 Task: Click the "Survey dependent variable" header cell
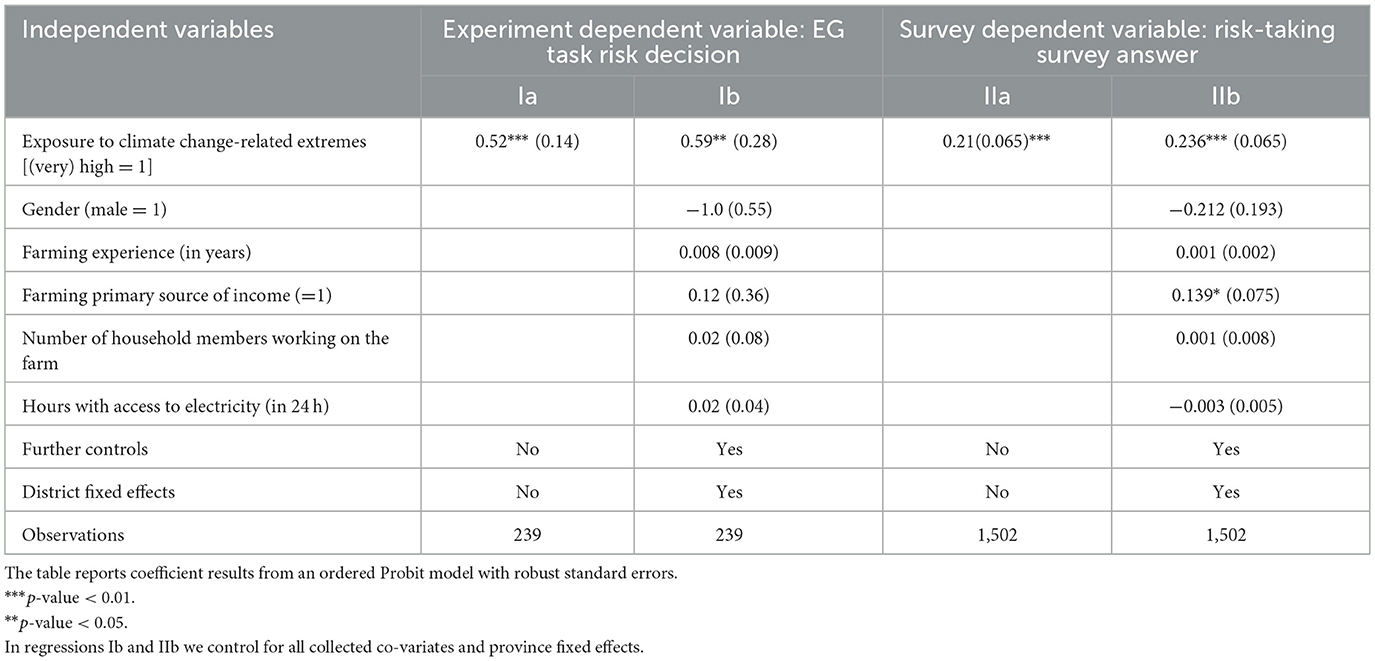[1117, 42]
